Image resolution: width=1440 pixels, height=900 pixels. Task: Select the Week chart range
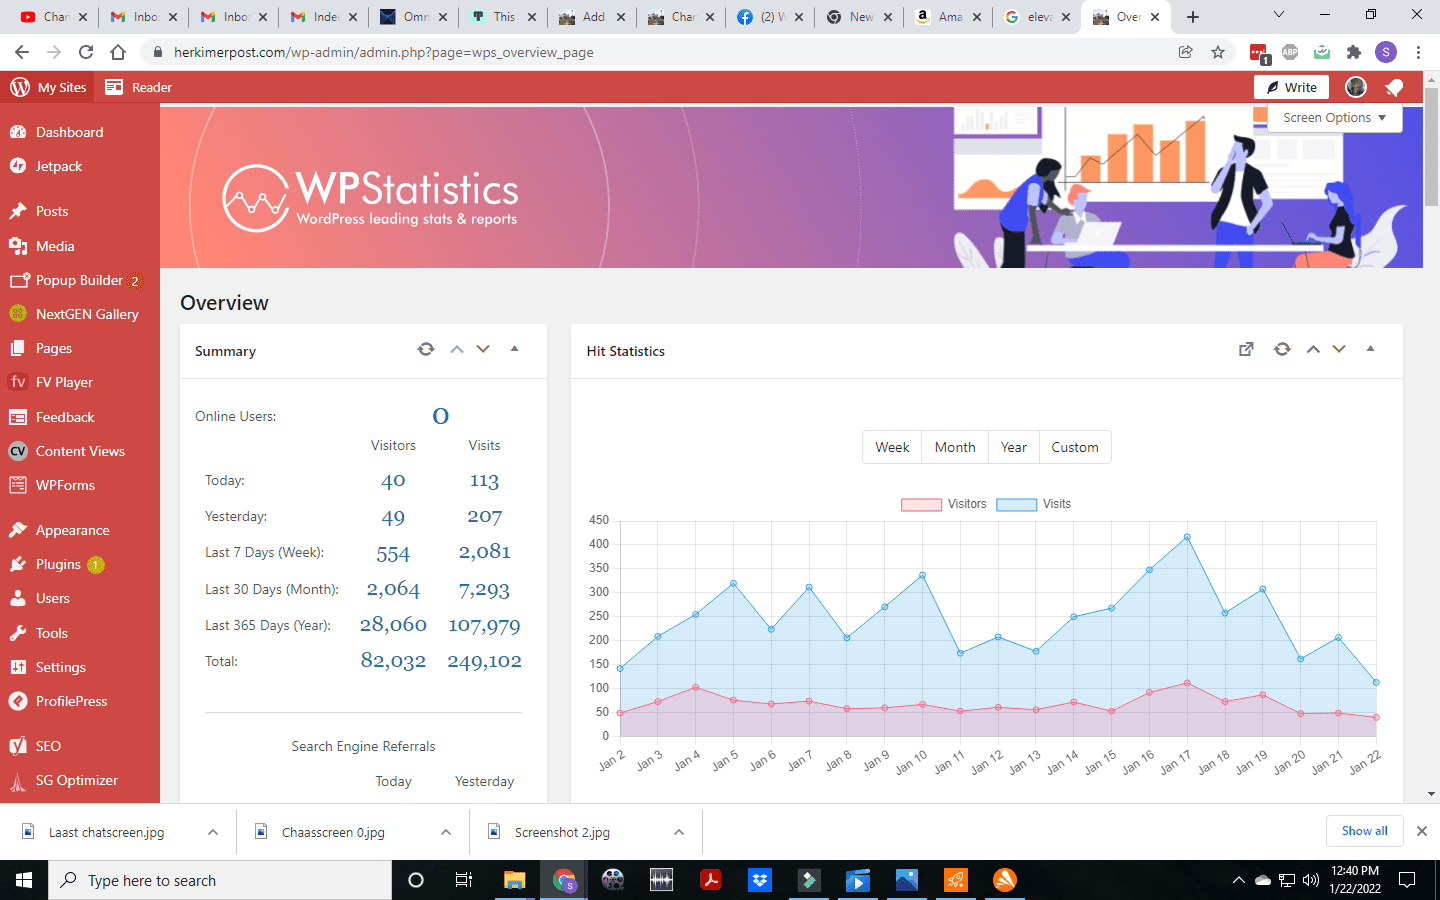[x=892, y=447]
